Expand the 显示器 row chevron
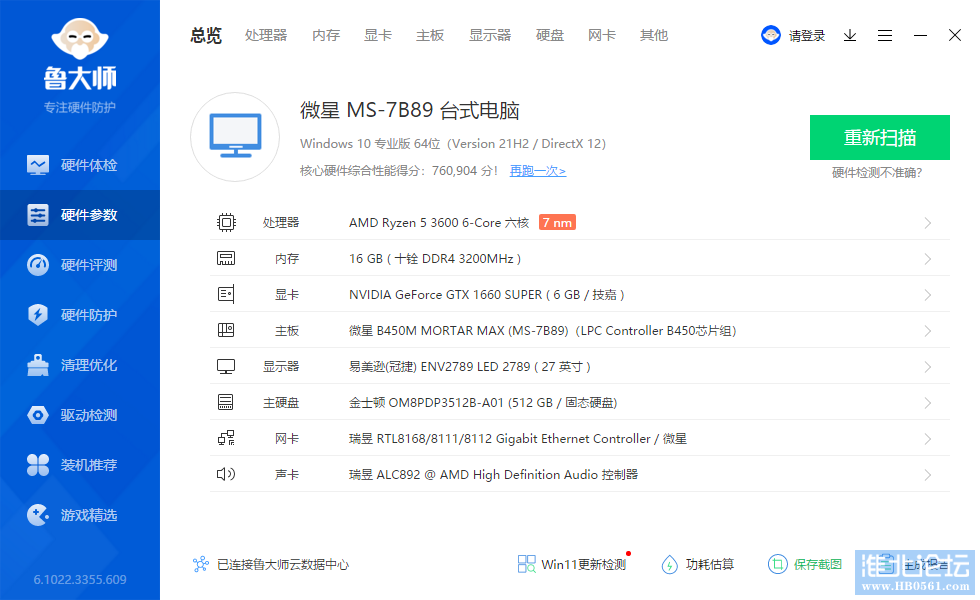 (x=928, y=367)
